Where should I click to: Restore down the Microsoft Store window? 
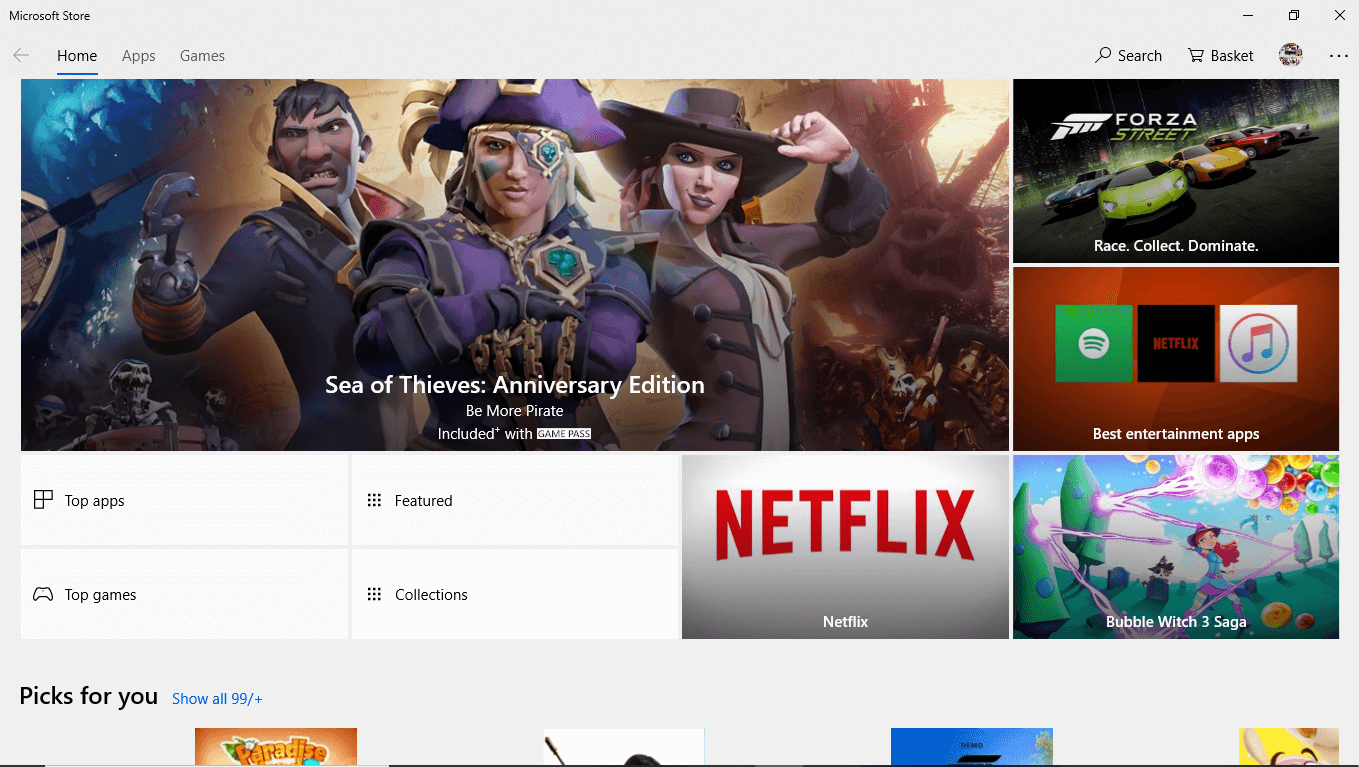point(1294,15)
